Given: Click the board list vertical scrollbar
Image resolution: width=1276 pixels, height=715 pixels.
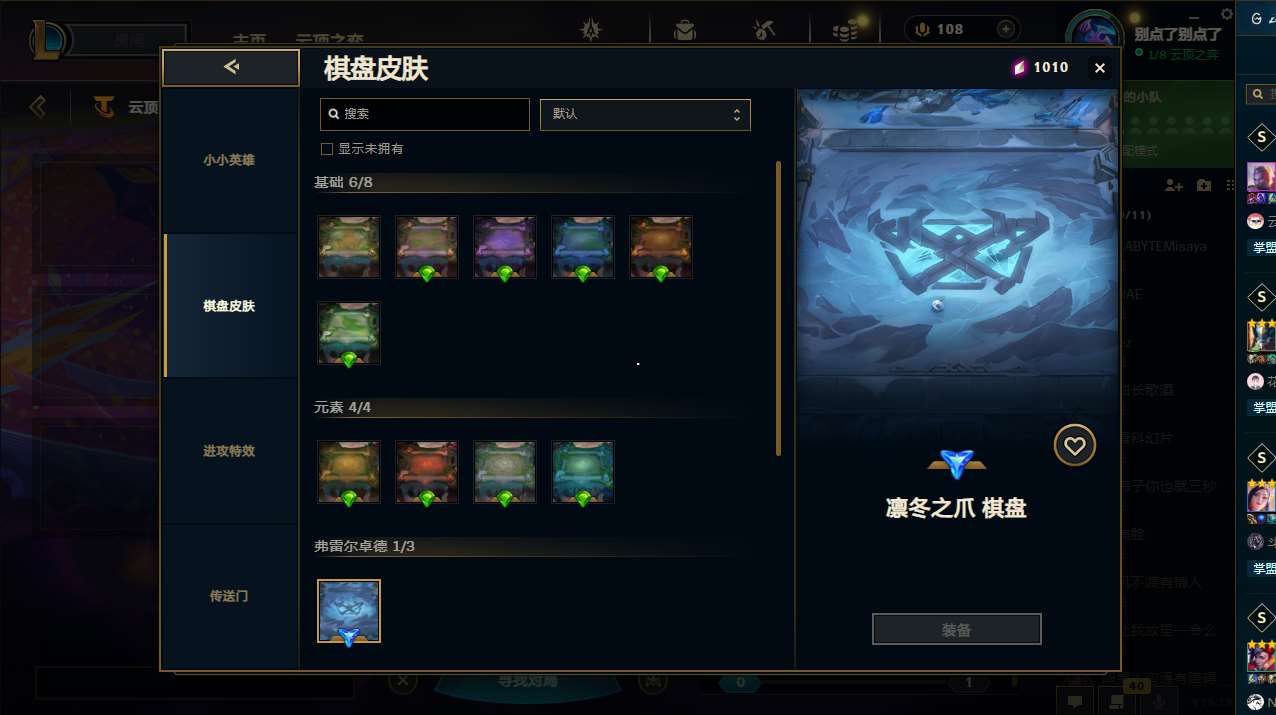Looking at the screenshot, I should (x=778, y=308).
